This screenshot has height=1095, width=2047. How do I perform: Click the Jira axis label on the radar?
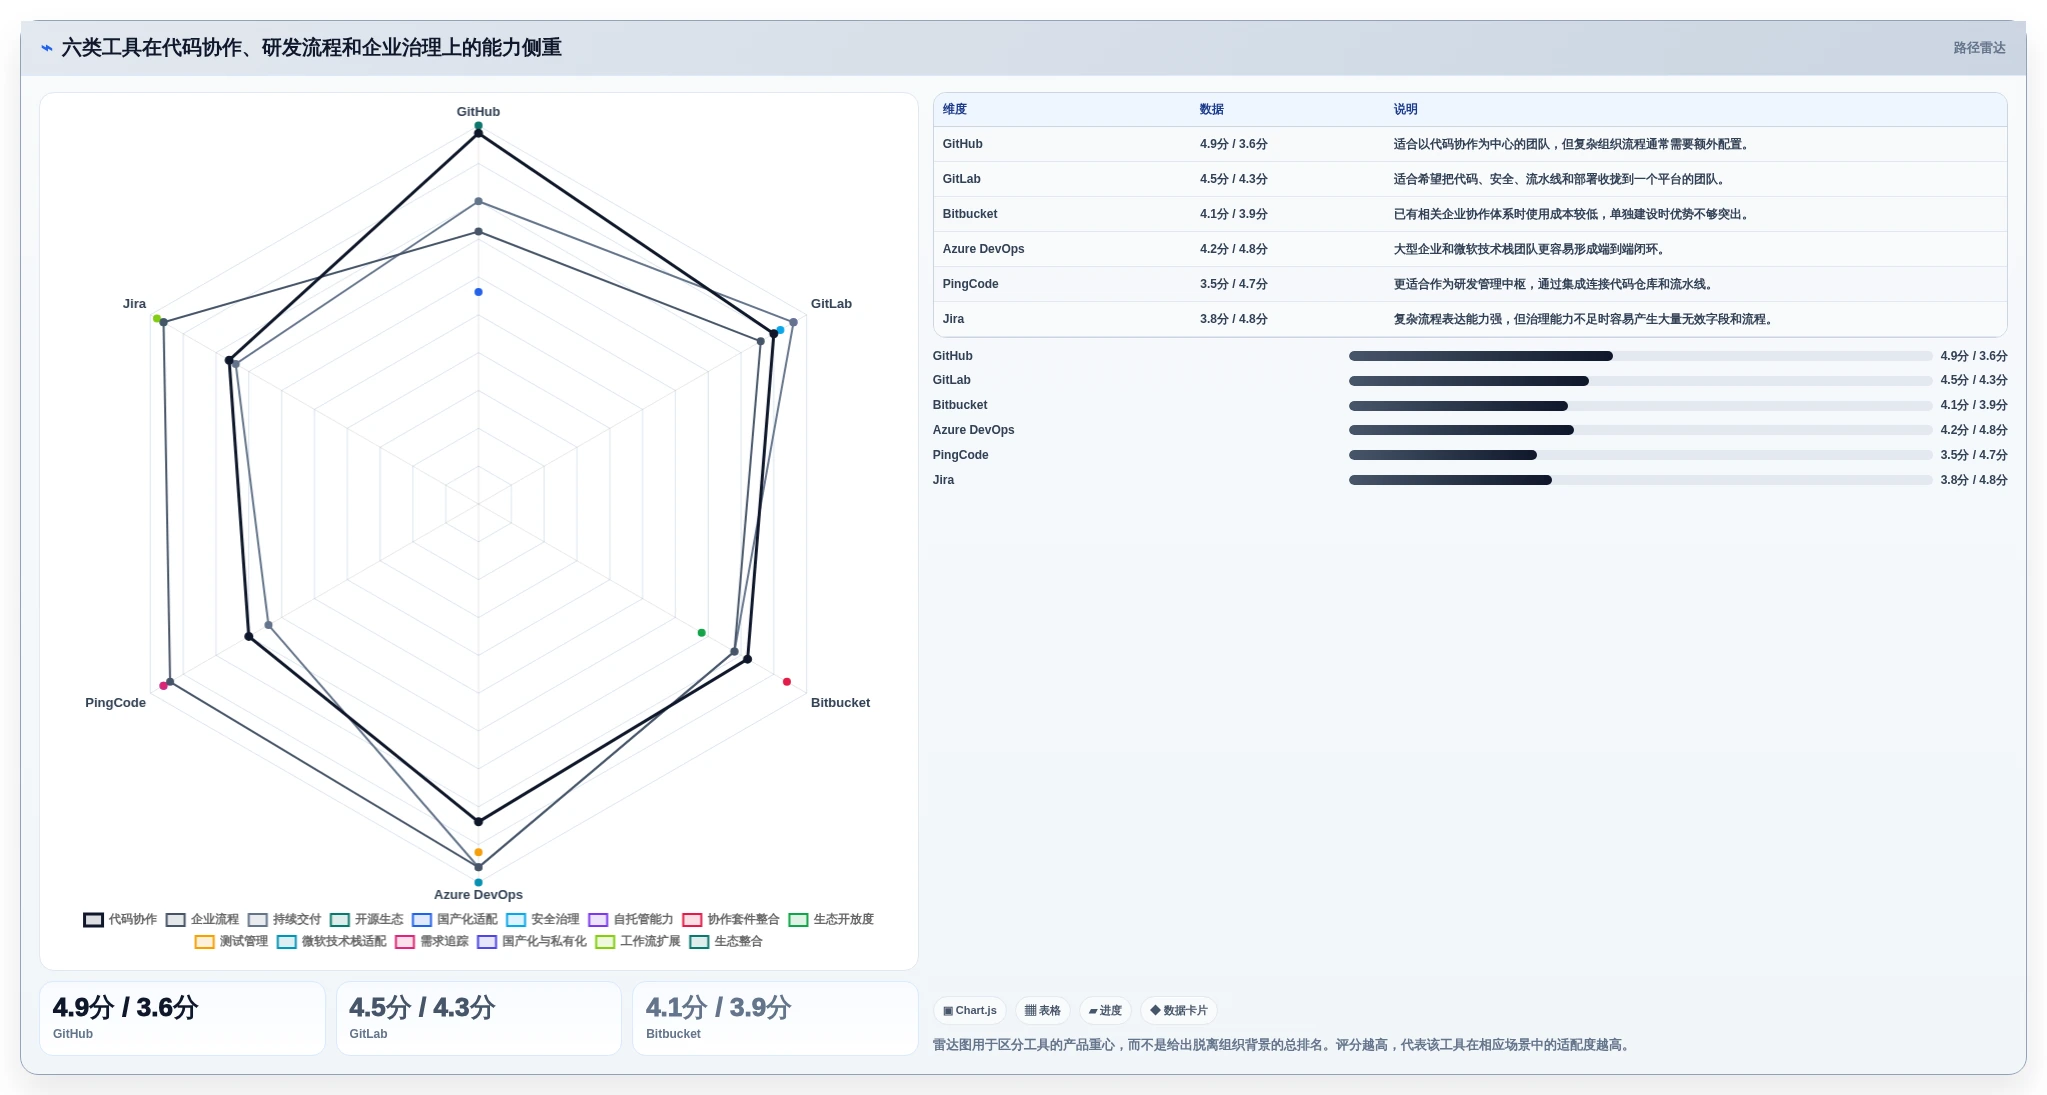pyautogui.click(x=134, y=304)
